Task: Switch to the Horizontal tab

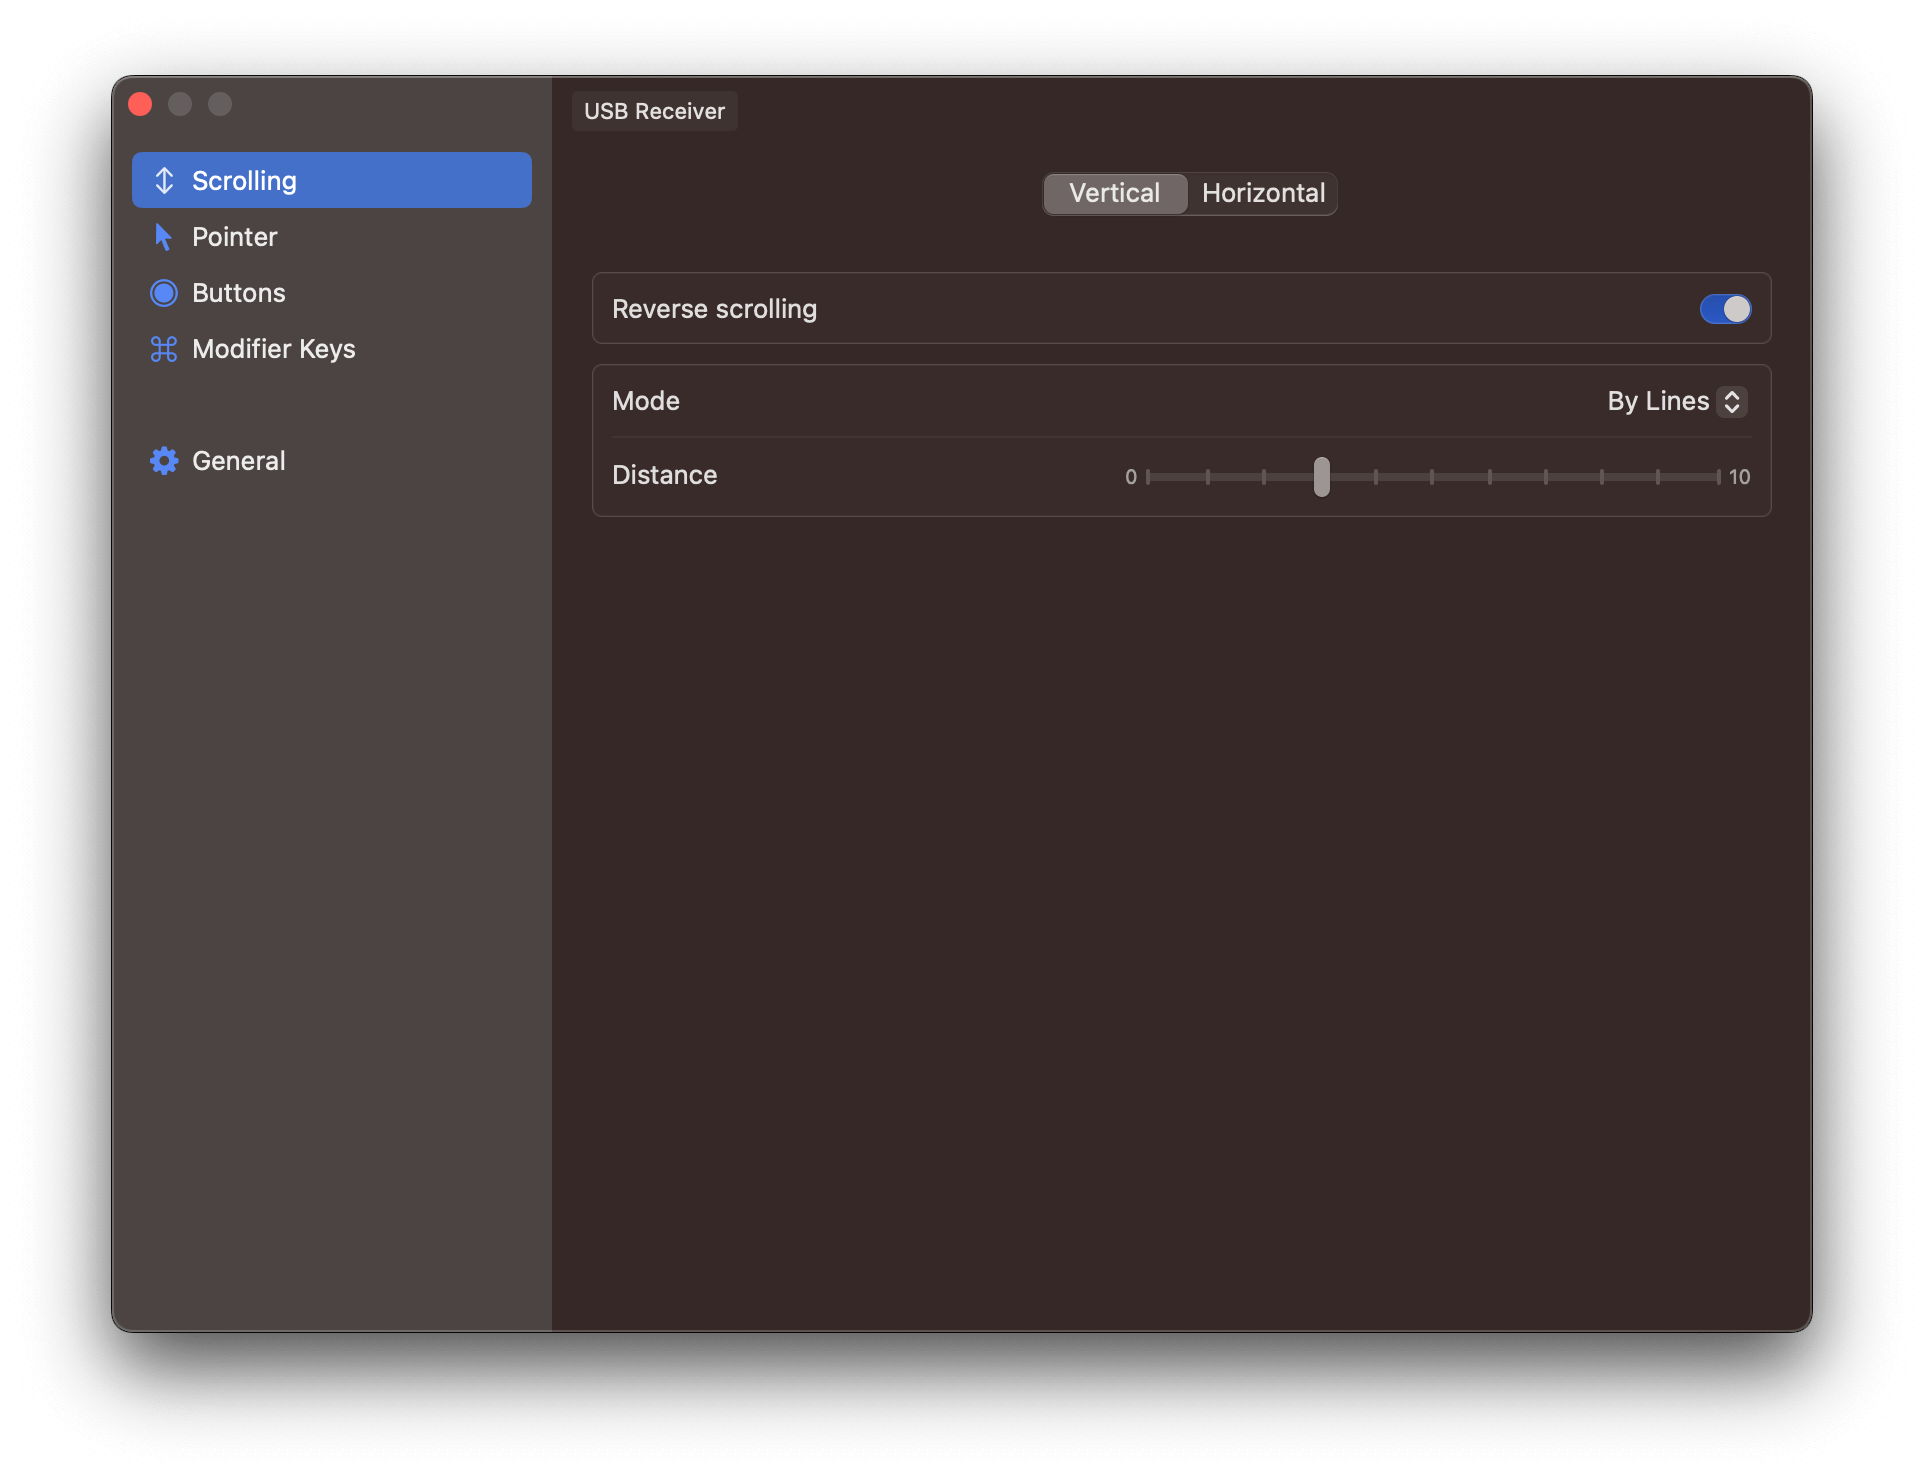Action: (1263, 193)
